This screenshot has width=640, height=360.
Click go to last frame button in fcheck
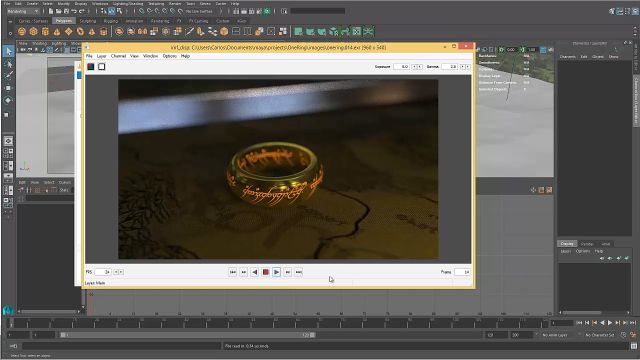(x=298, y=272)
